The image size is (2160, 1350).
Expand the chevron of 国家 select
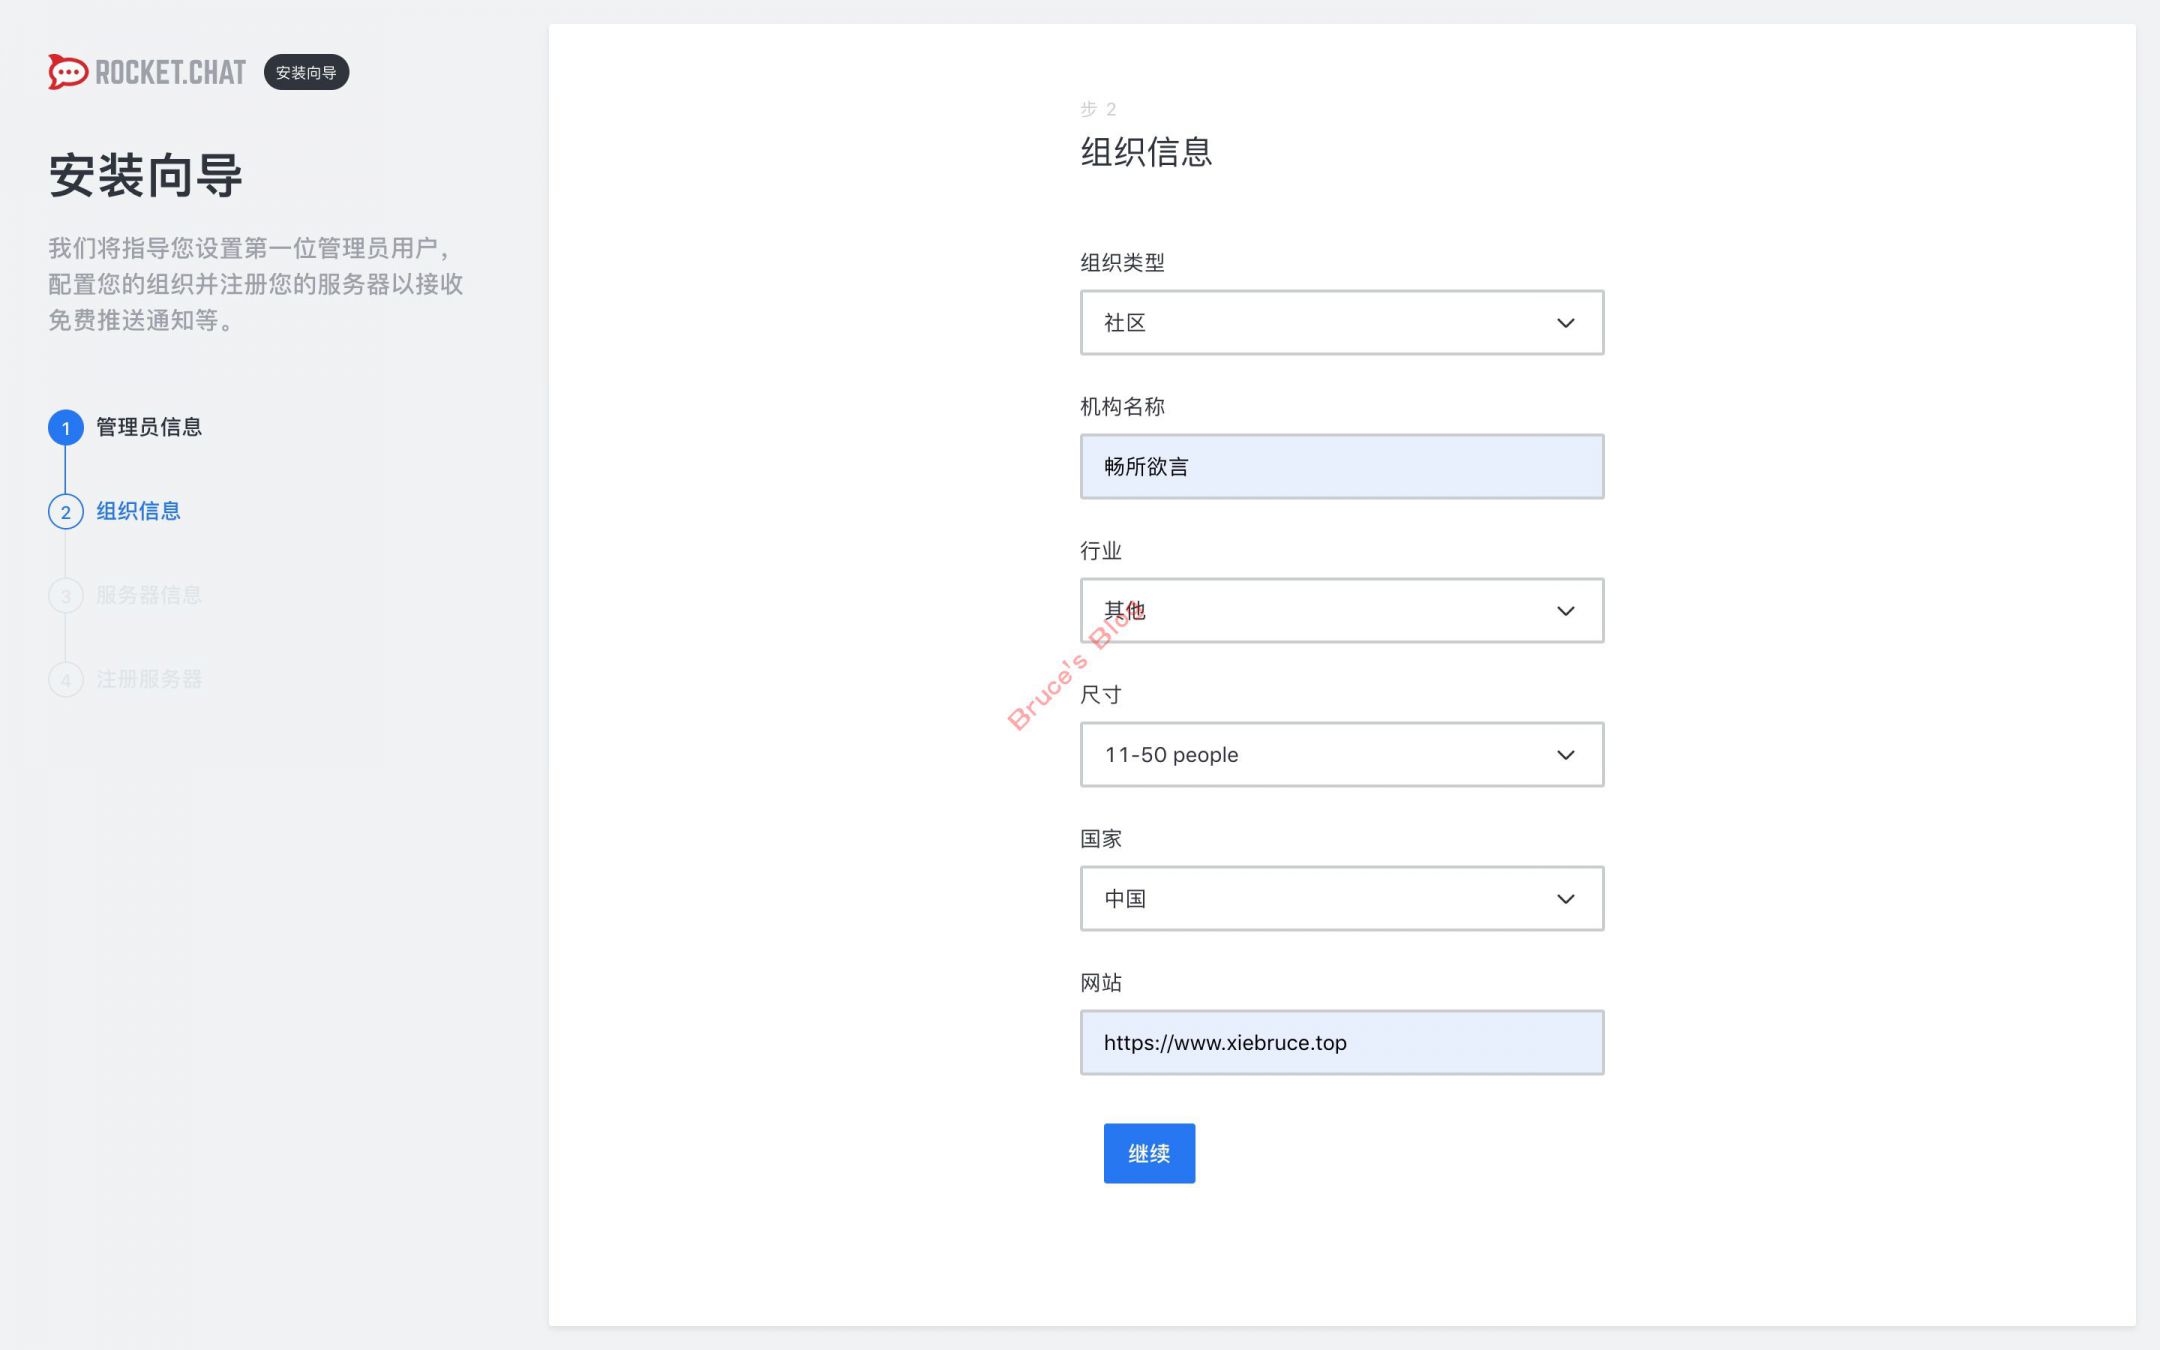coord(1566,899)
